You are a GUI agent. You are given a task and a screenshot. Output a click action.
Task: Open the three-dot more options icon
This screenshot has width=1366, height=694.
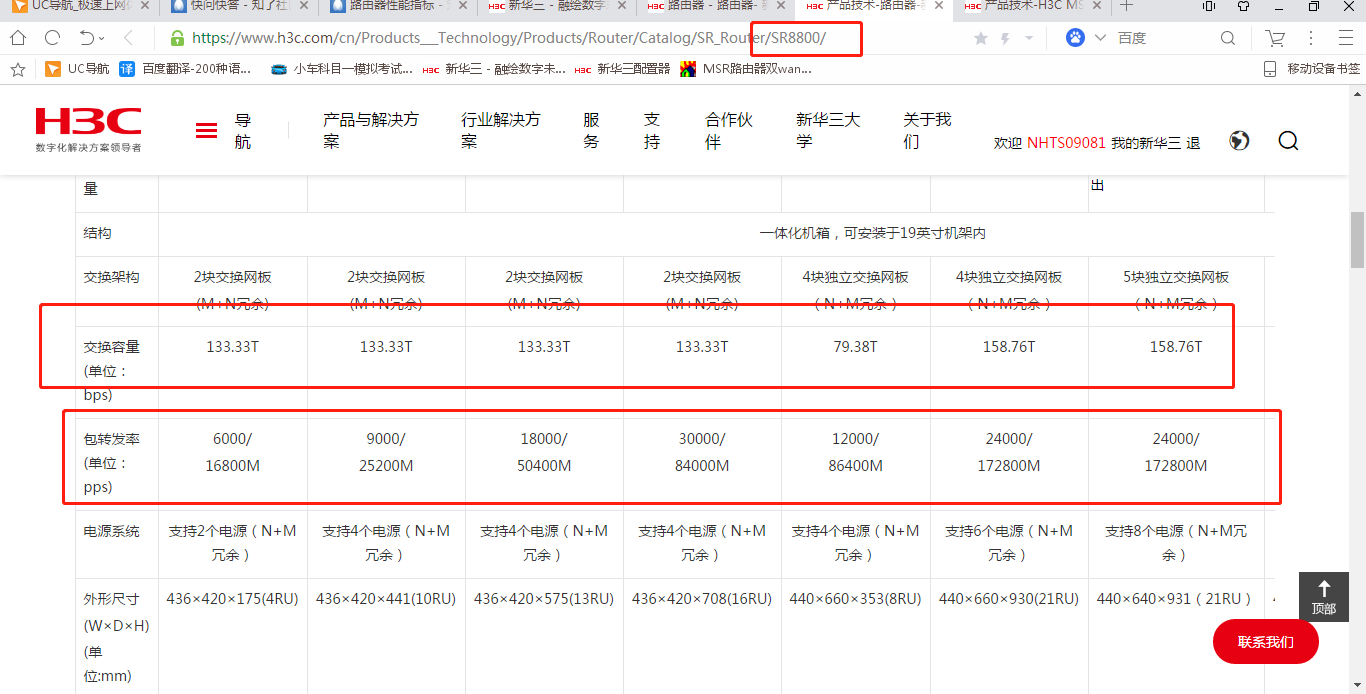coord(1311,38)
